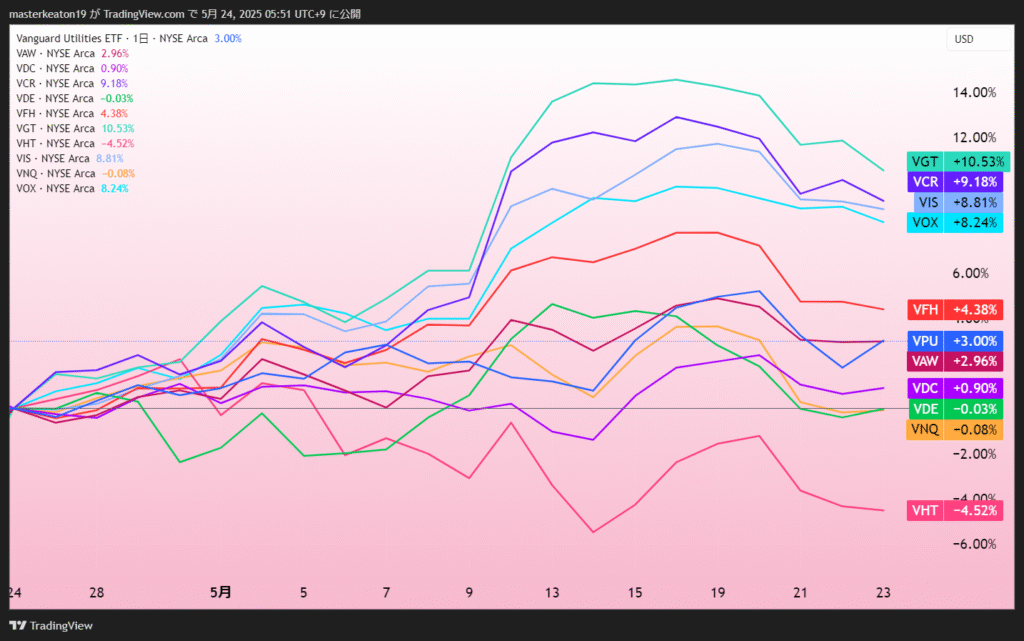Image resolution: width=1024 pixels, height=641 pixels.
Task: Click the VGT · NYSE Arca legend row
Action: point(75,129)
